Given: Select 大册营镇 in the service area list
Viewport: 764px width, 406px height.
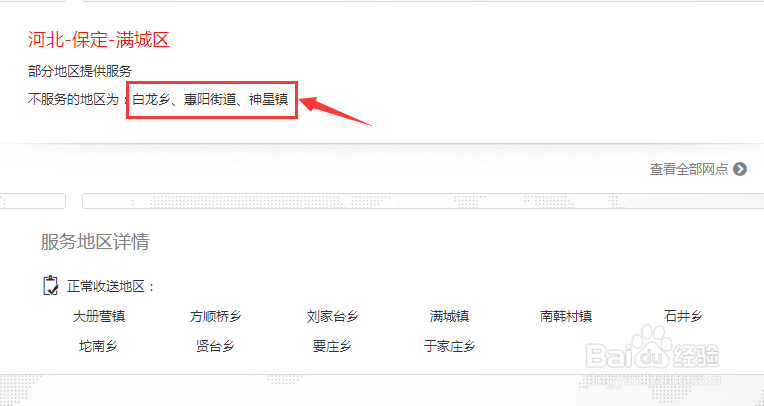Looking at the screenshot, I should [x=99, y=316].
